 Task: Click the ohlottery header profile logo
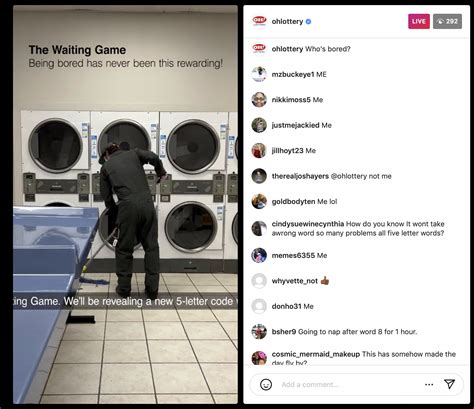259,21
